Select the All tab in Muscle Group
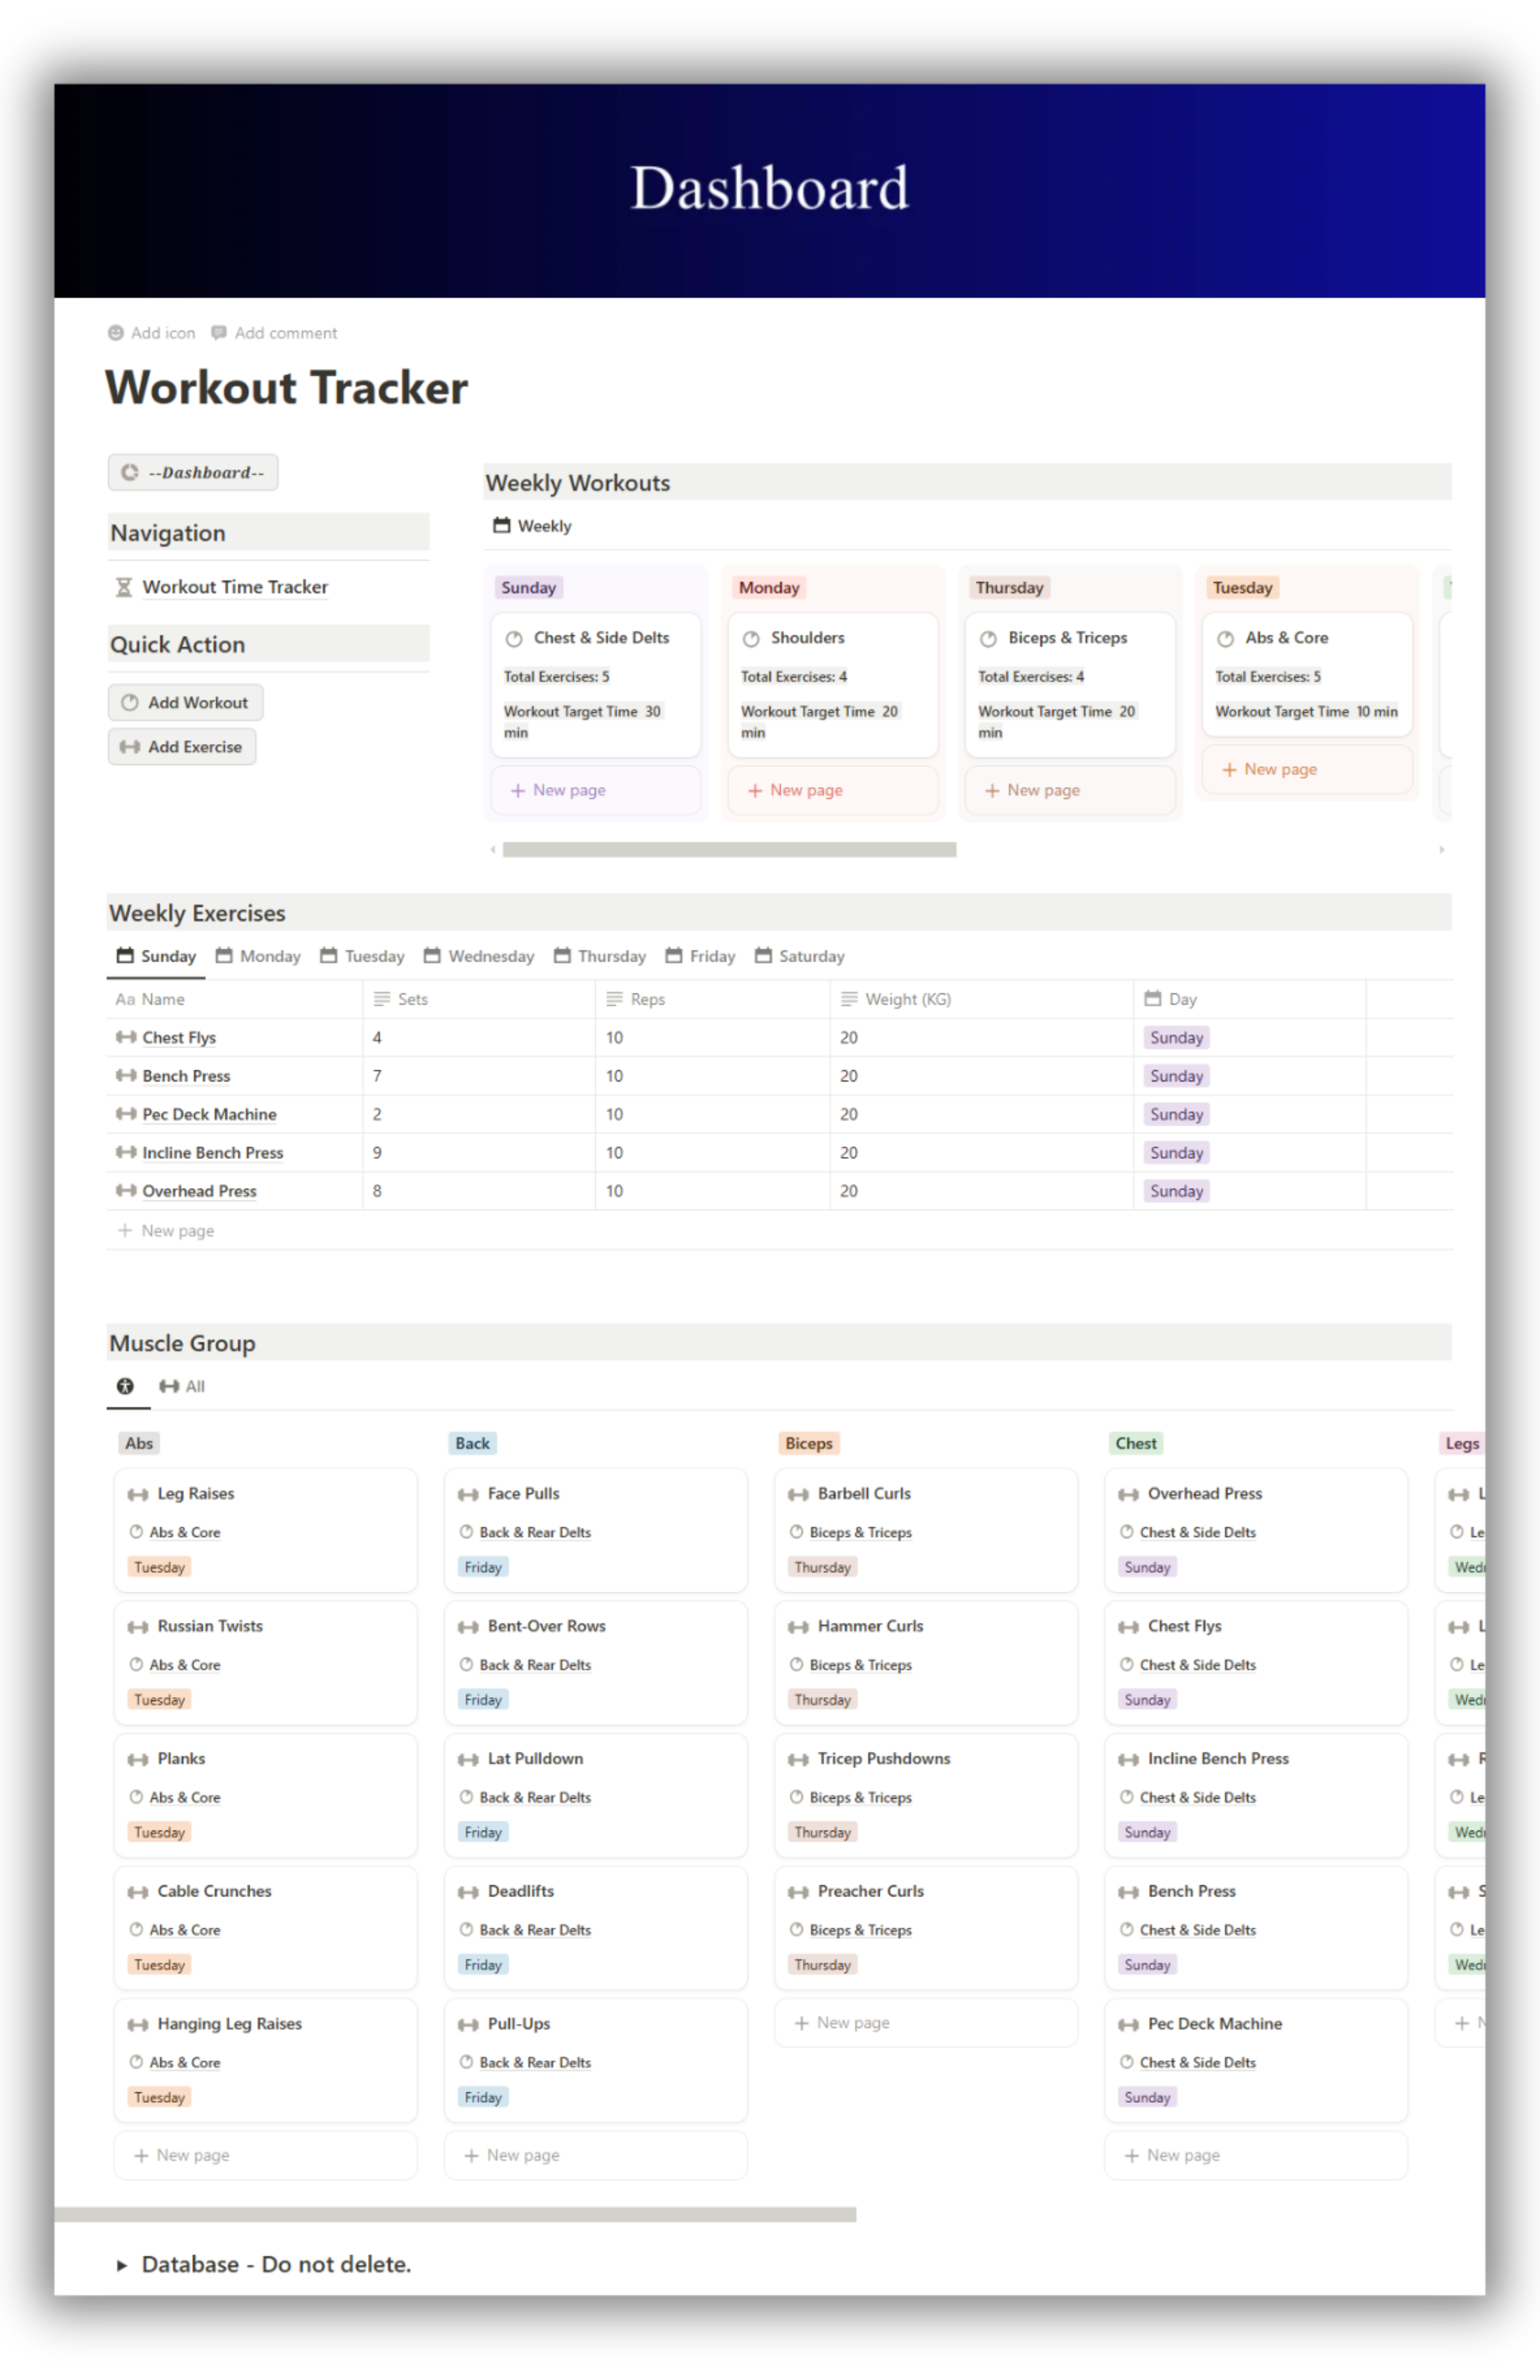Viewport: 1540px width, 2380px height. 182,1386
